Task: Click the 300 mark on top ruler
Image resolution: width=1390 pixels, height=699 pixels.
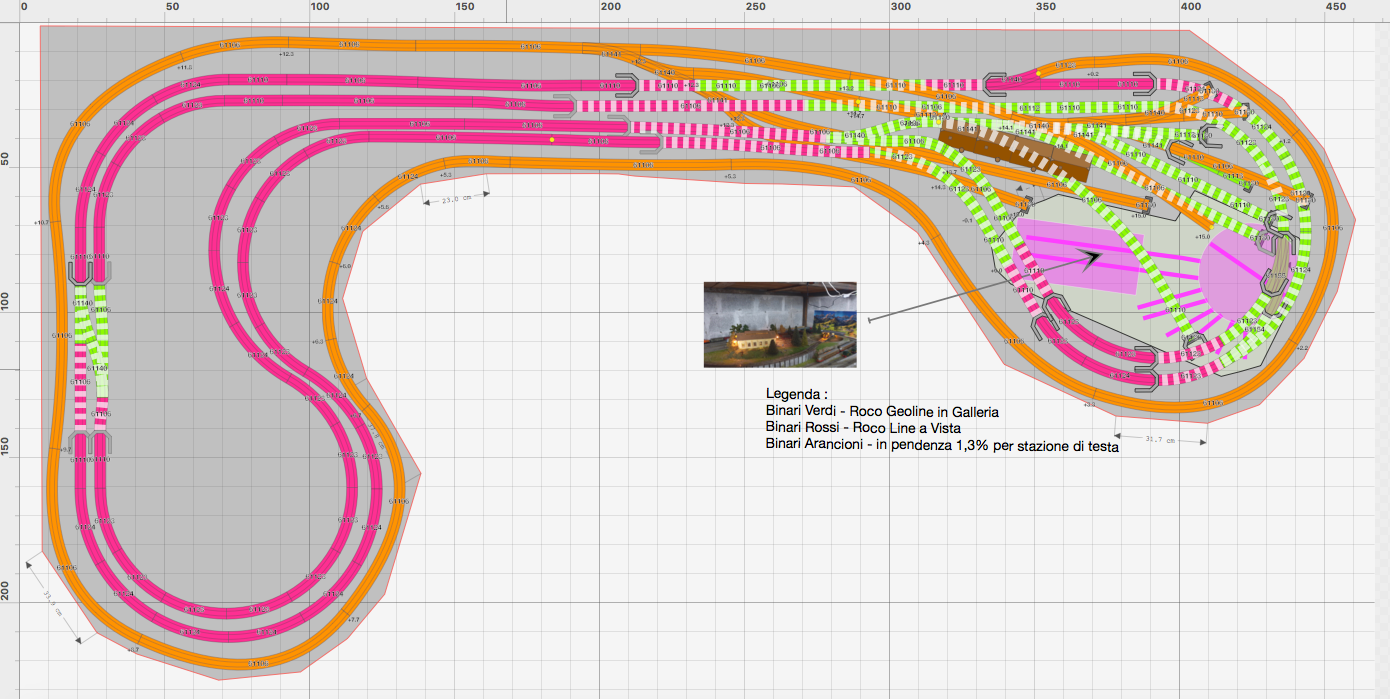Action: pos(901,8)
